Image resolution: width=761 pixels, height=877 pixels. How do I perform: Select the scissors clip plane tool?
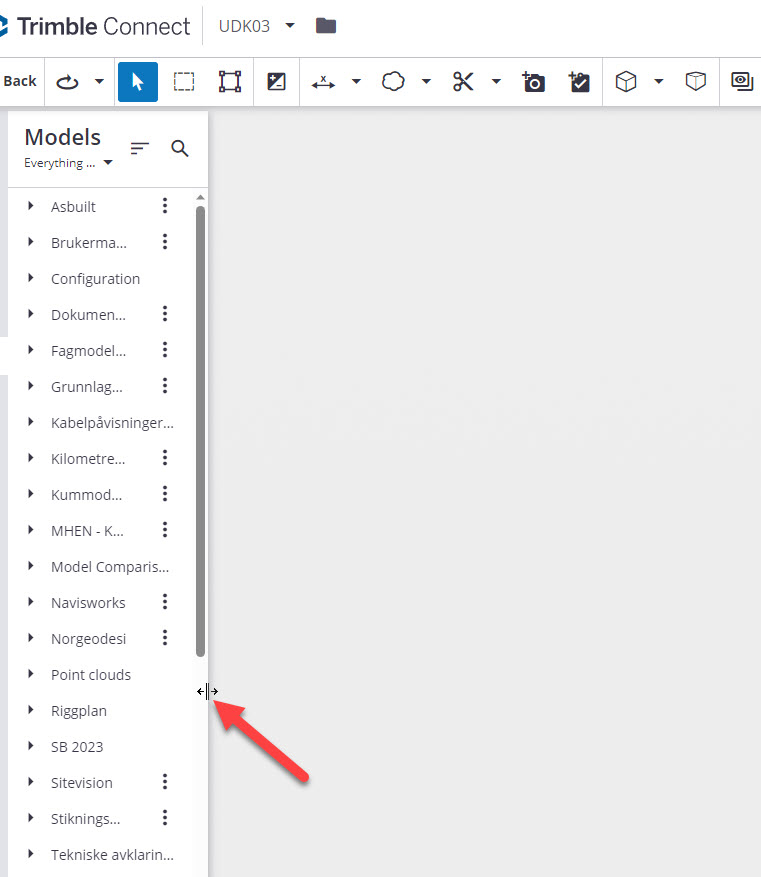point(463,82)
